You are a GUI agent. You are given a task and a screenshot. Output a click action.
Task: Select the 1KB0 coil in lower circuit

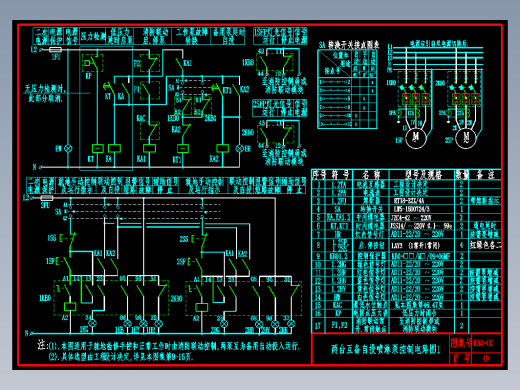coord(70,307)
